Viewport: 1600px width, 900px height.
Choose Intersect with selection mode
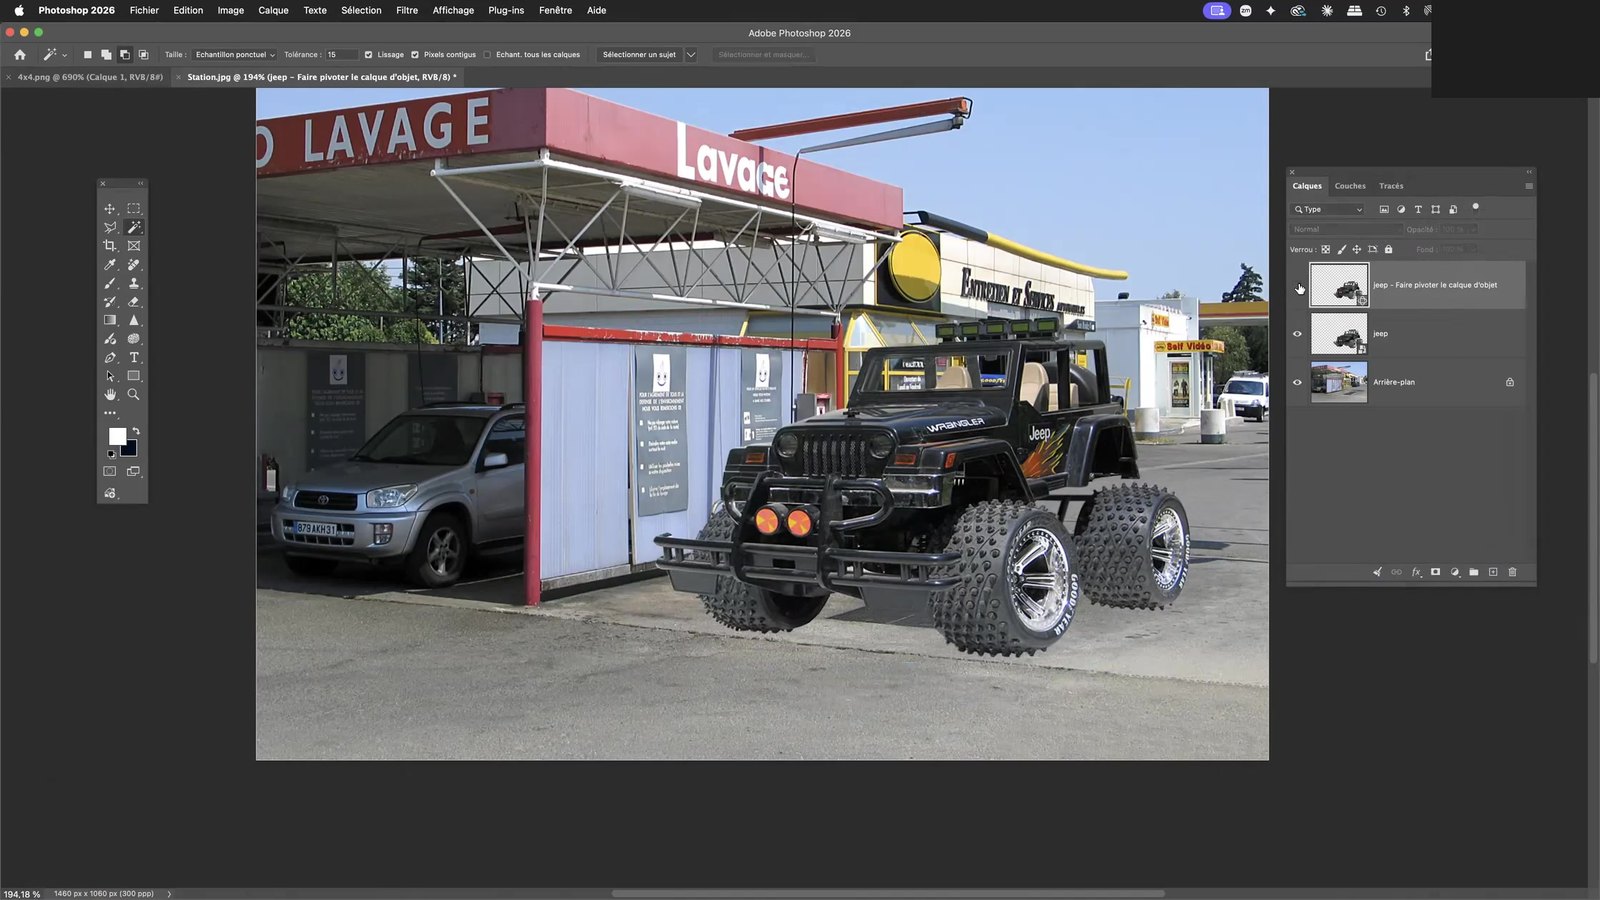[x=143, y=55]
